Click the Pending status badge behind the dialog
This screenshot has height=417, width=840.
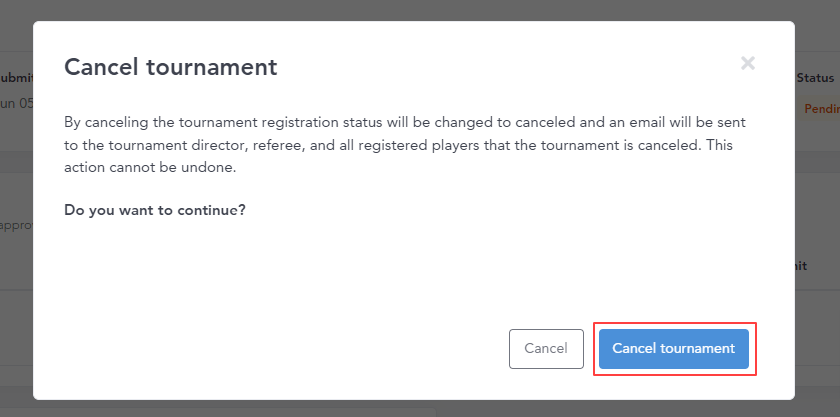tap(820, 109)
